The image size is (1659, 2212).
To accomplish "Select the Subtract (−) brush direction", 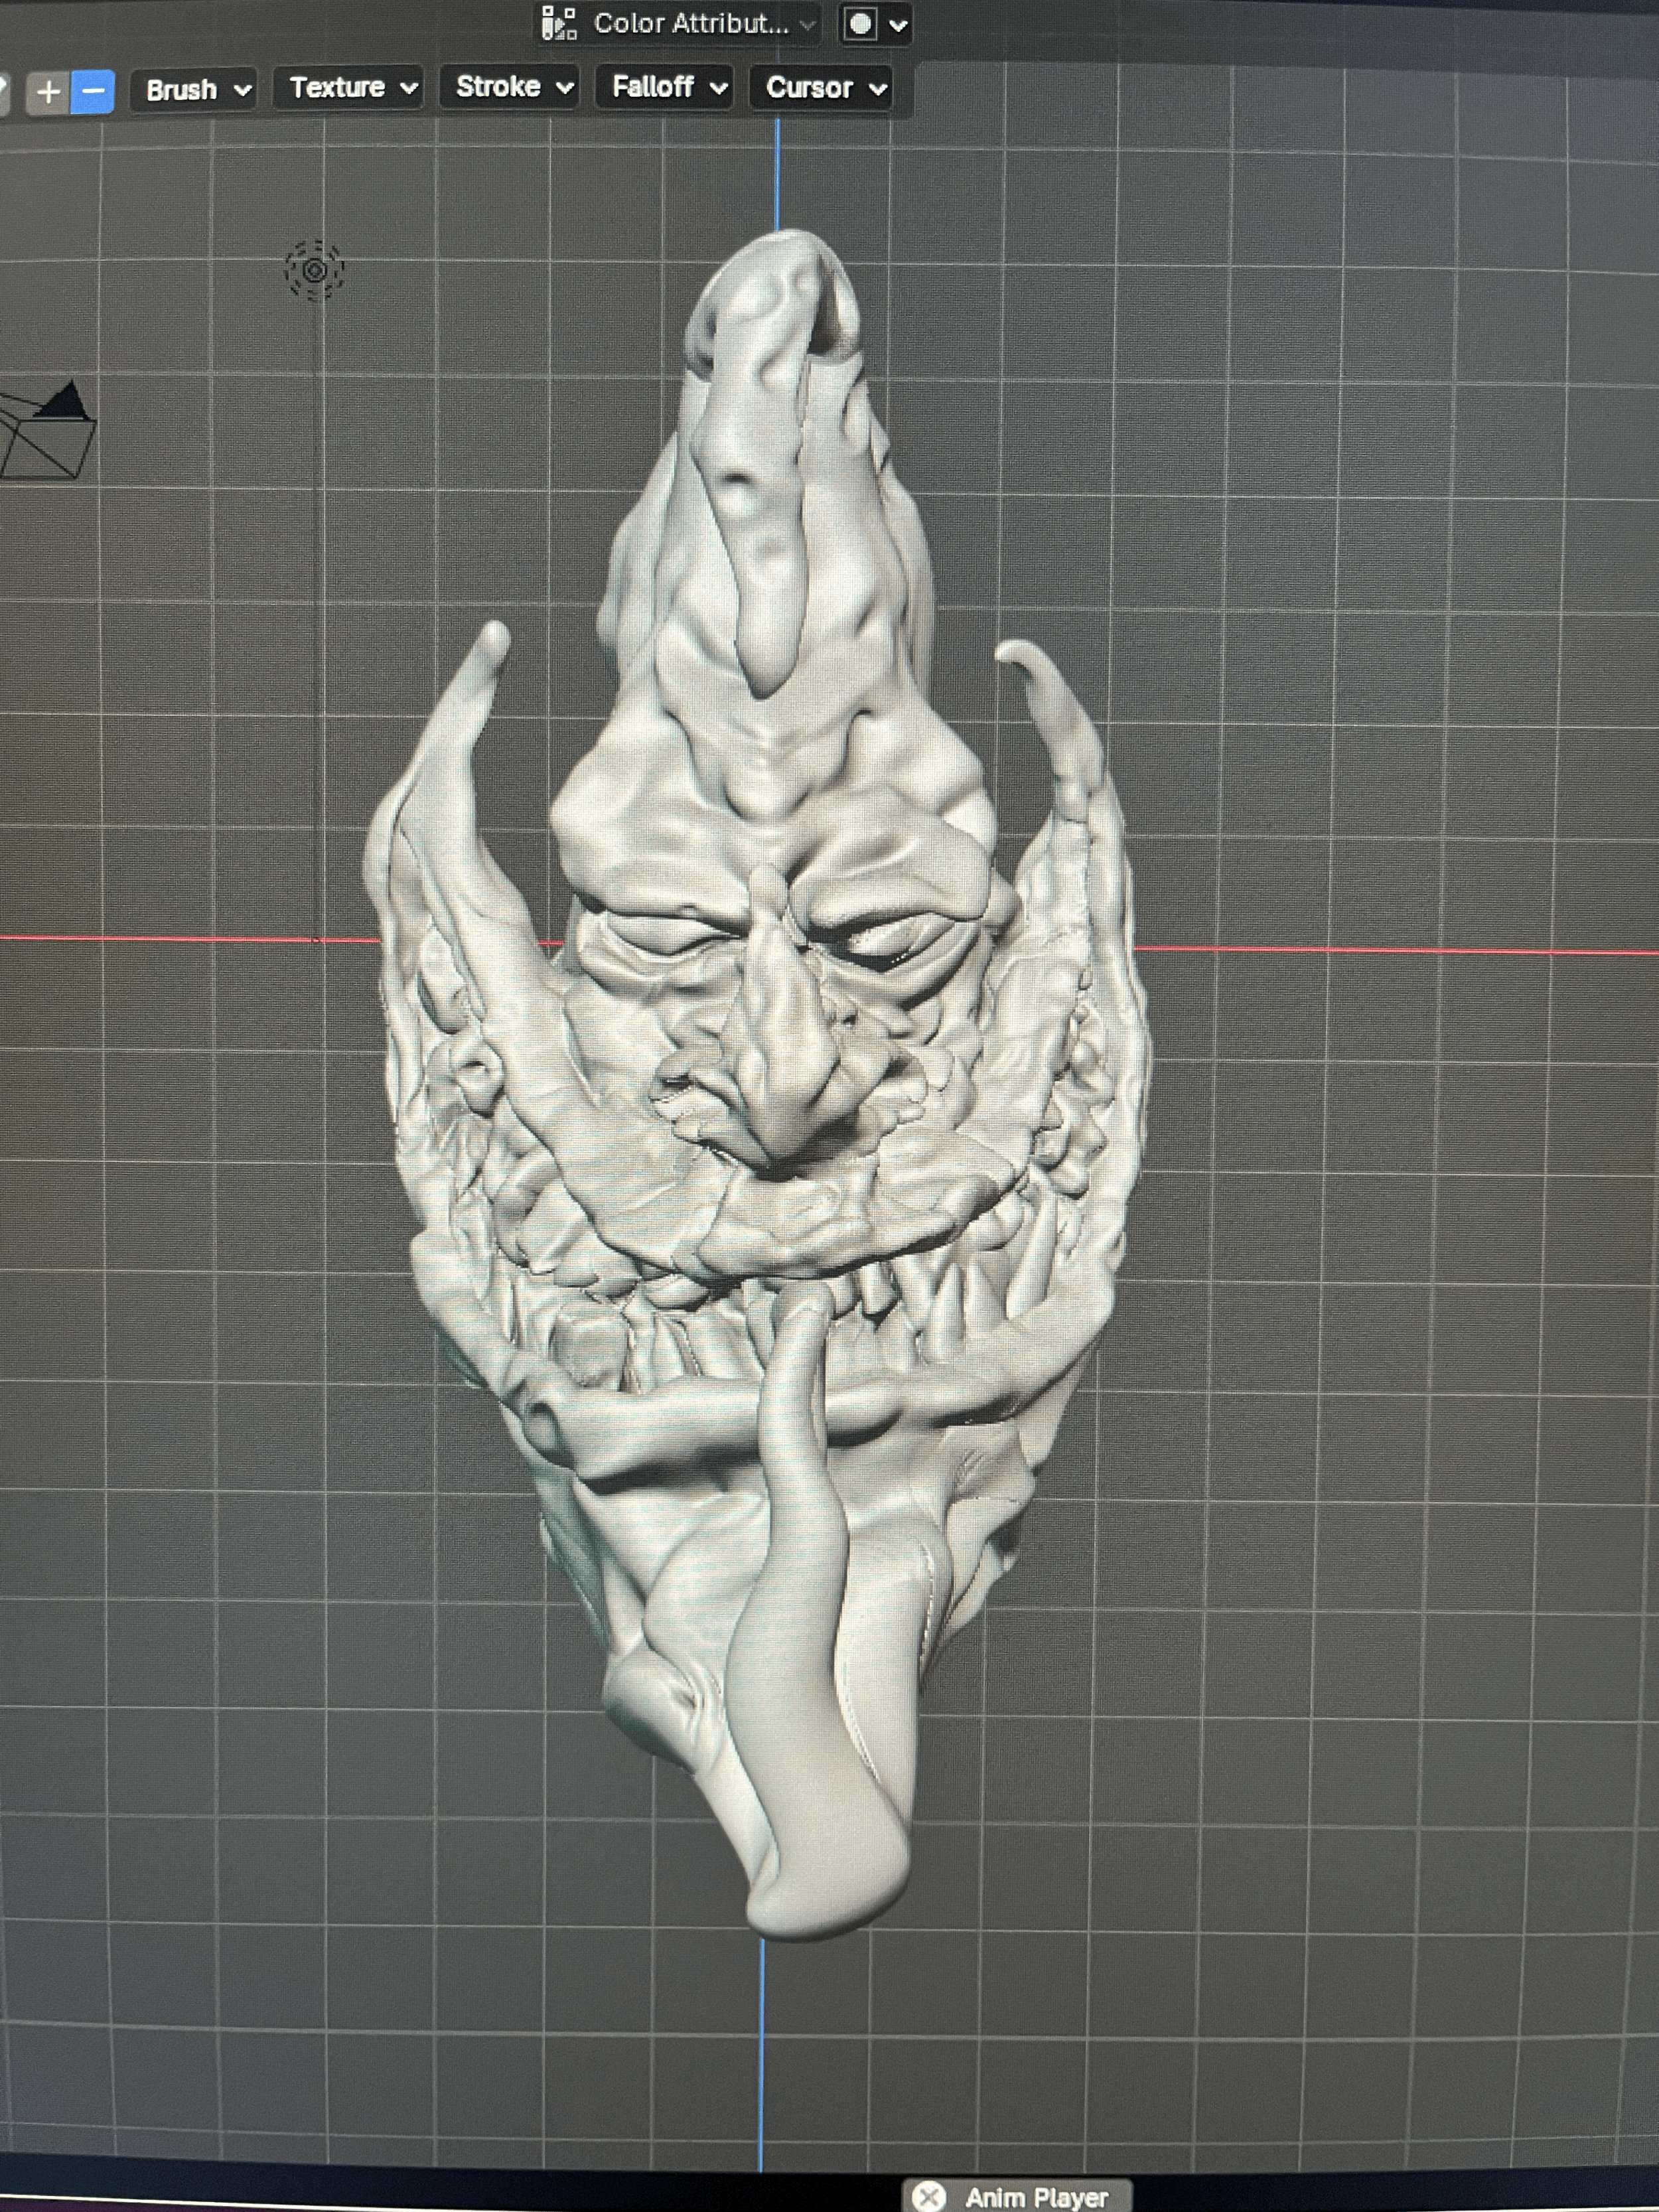I will coord(93,92).
